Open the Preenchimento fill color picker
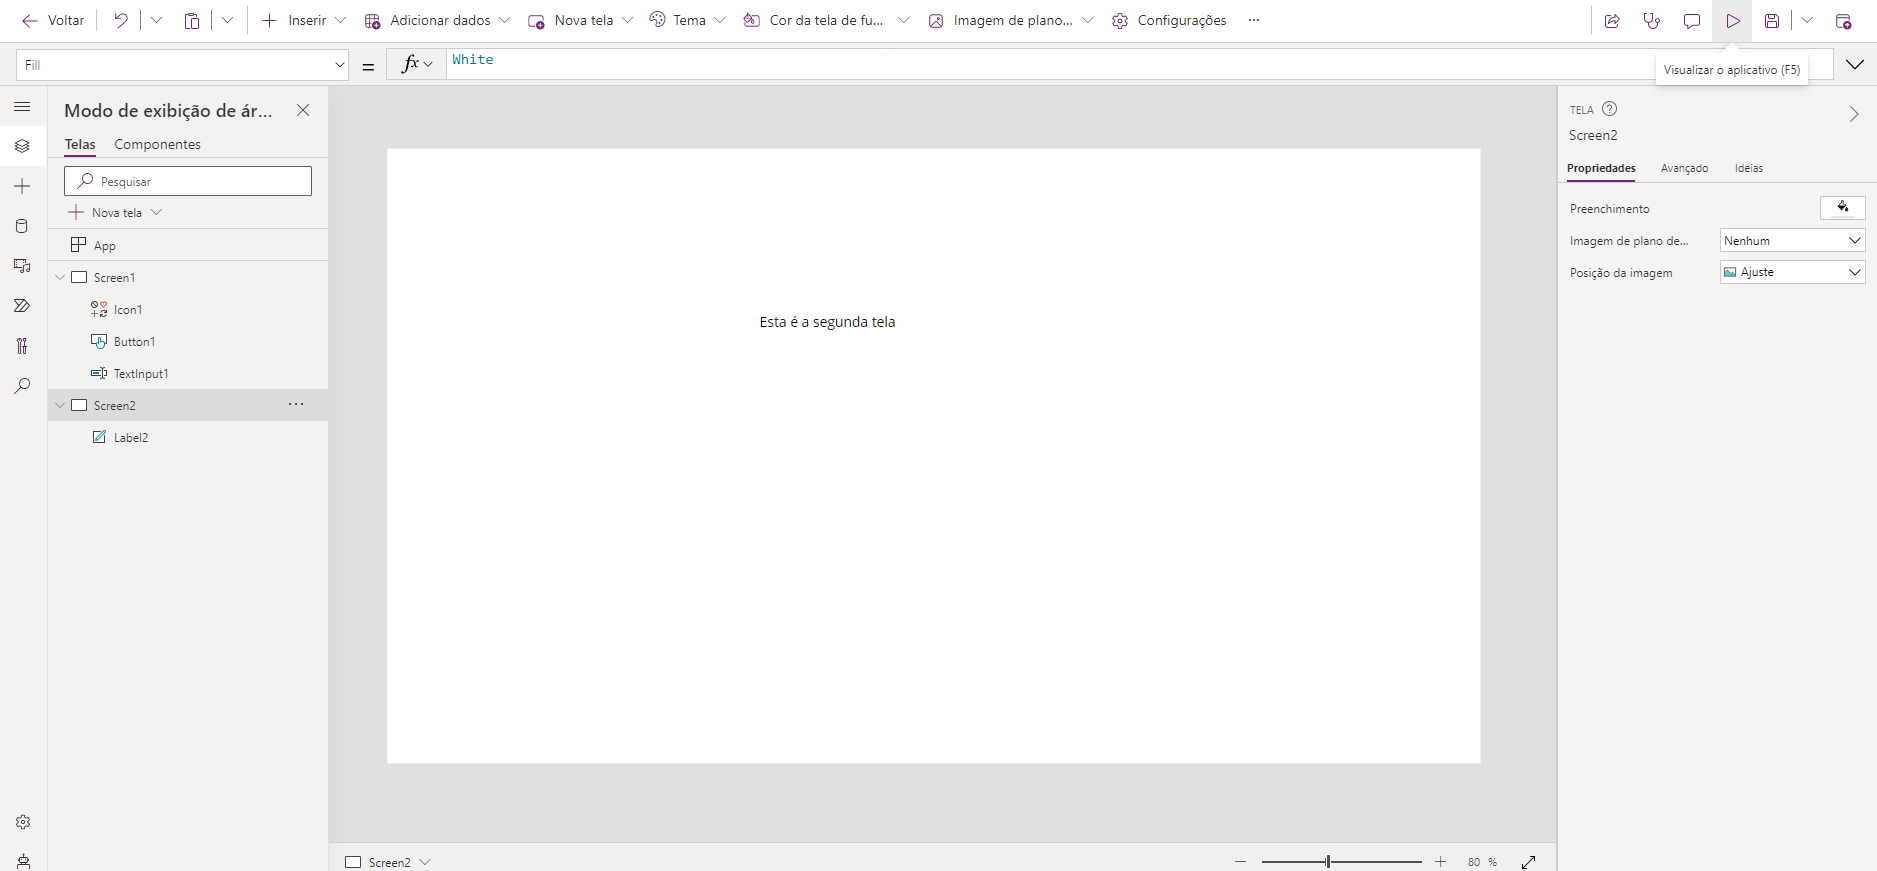 click(1842, 208)
